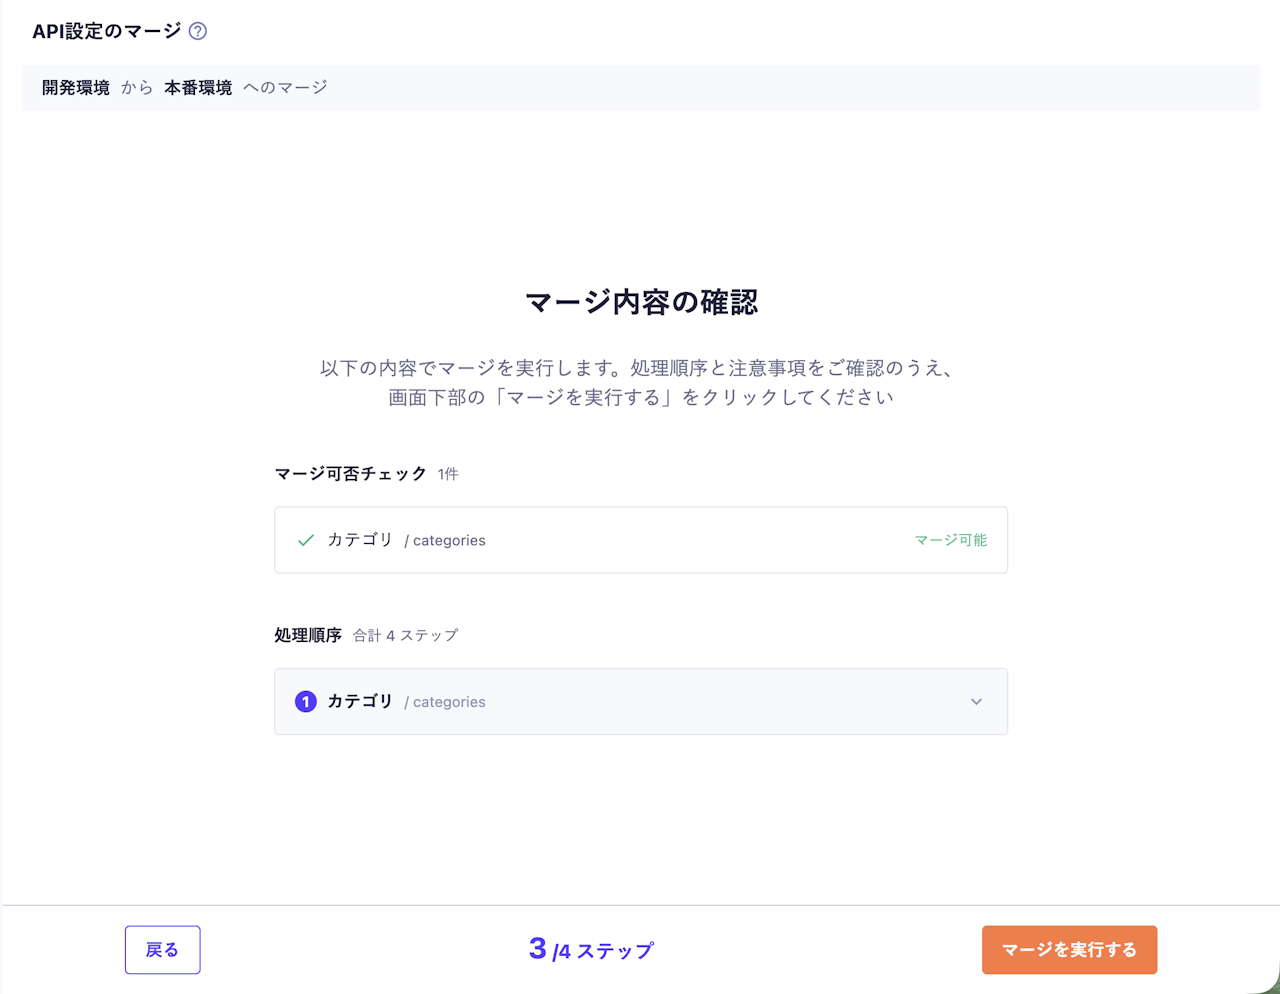This screenshot has width=1280, height=994.
Task: Click the カテゴリ label in the merge check row
Action: tap(360, 540)
